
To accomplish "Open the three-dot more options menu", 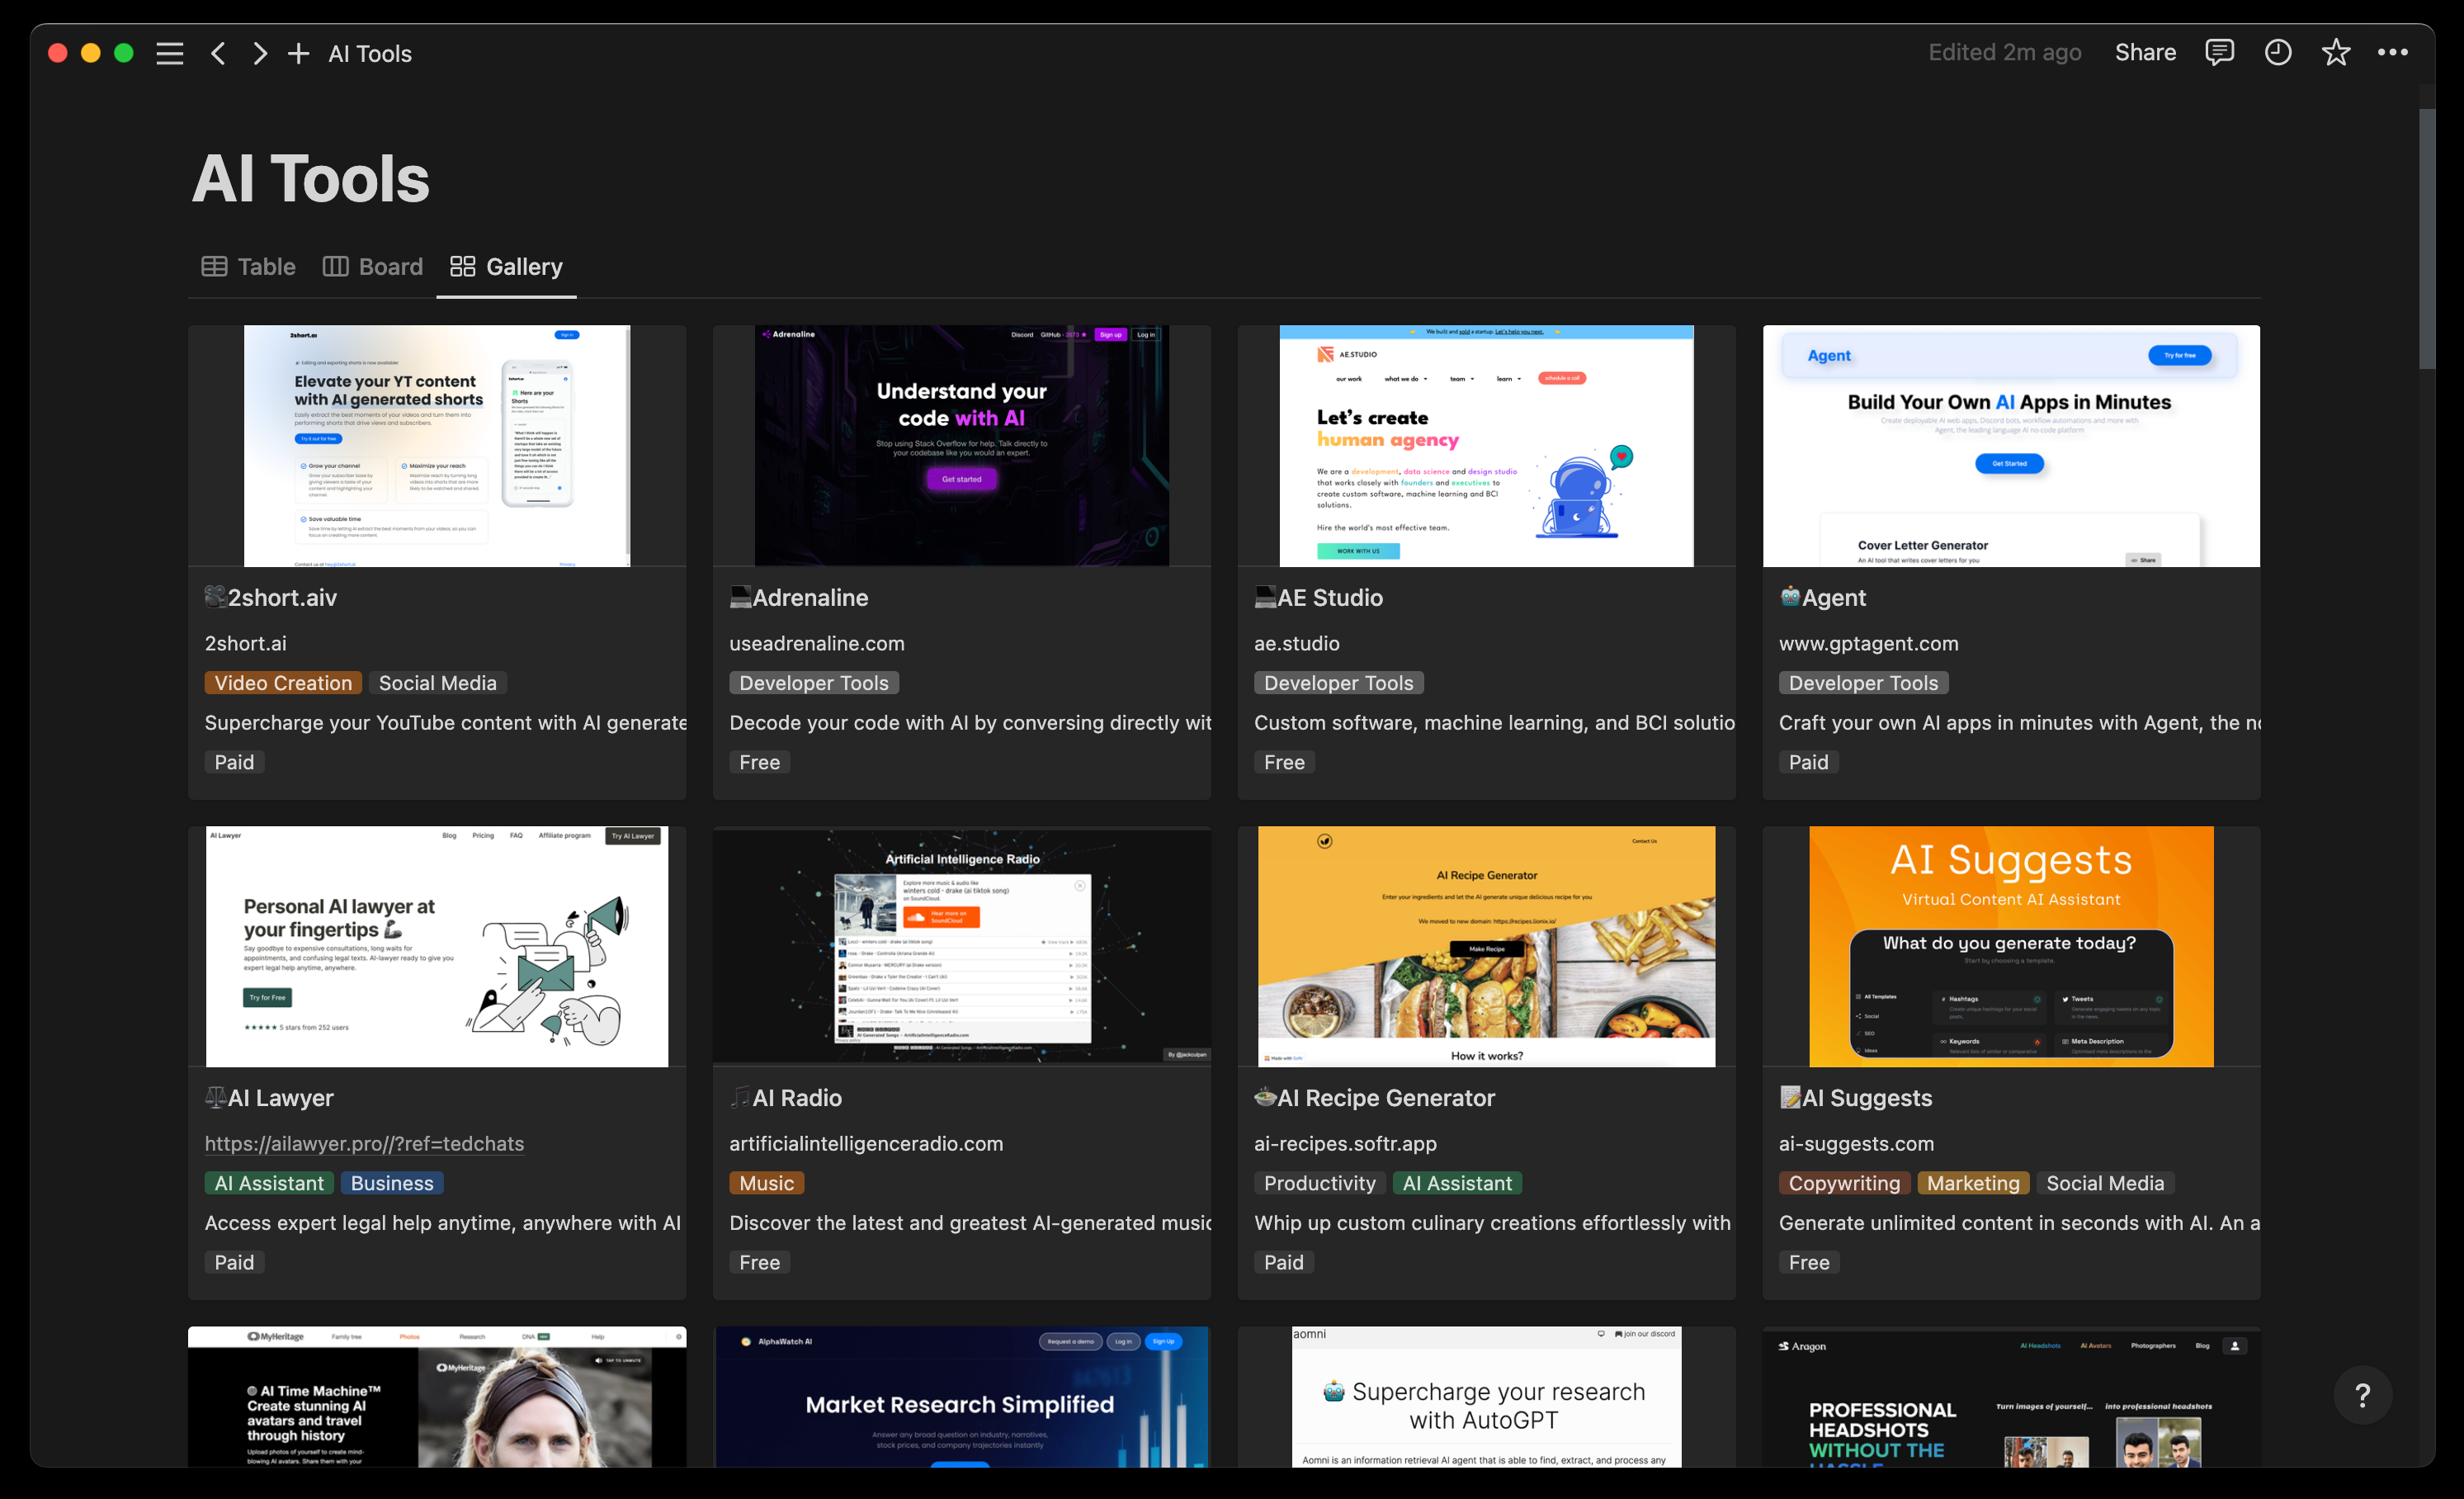I will pyautogui.click(x=2392, y=52).
